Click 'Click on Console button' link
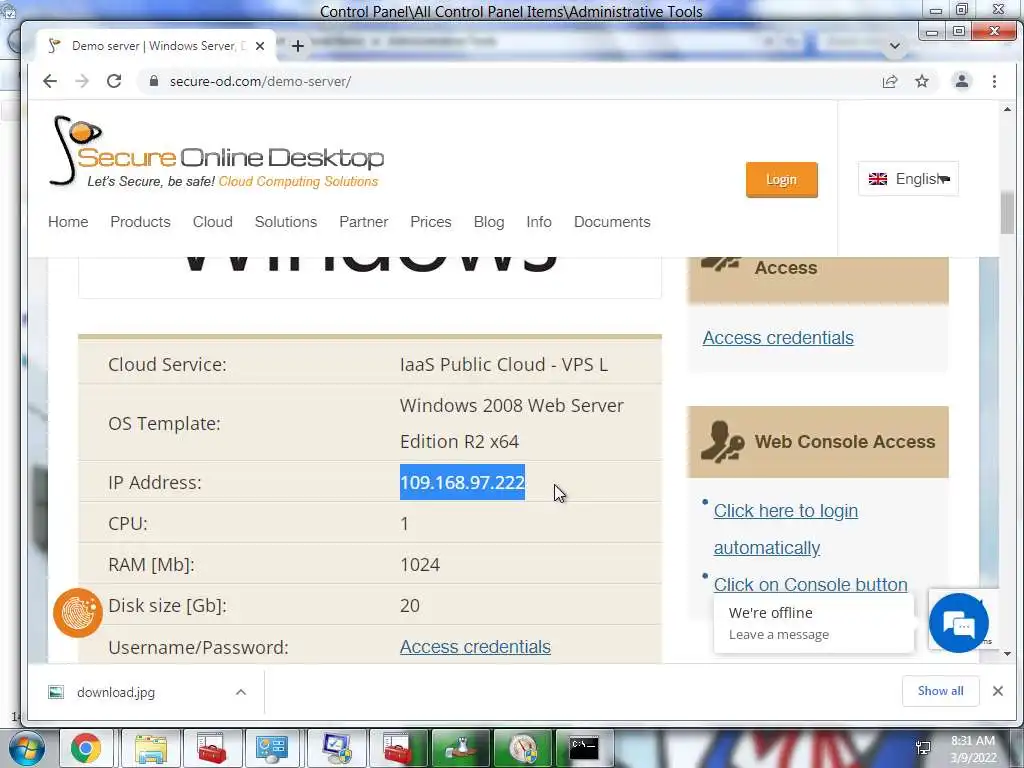The height and width of the screenshot is (768, 1024). coord(810,584)
